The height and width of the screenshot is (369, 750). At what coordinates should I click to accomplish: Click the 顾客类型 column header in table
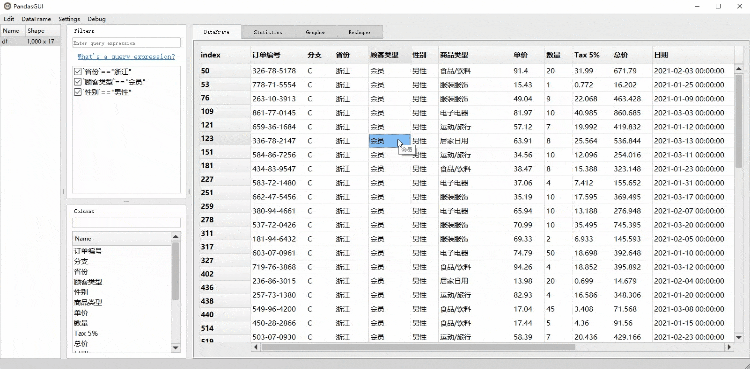pyautogui.click(x=389, y=55)
